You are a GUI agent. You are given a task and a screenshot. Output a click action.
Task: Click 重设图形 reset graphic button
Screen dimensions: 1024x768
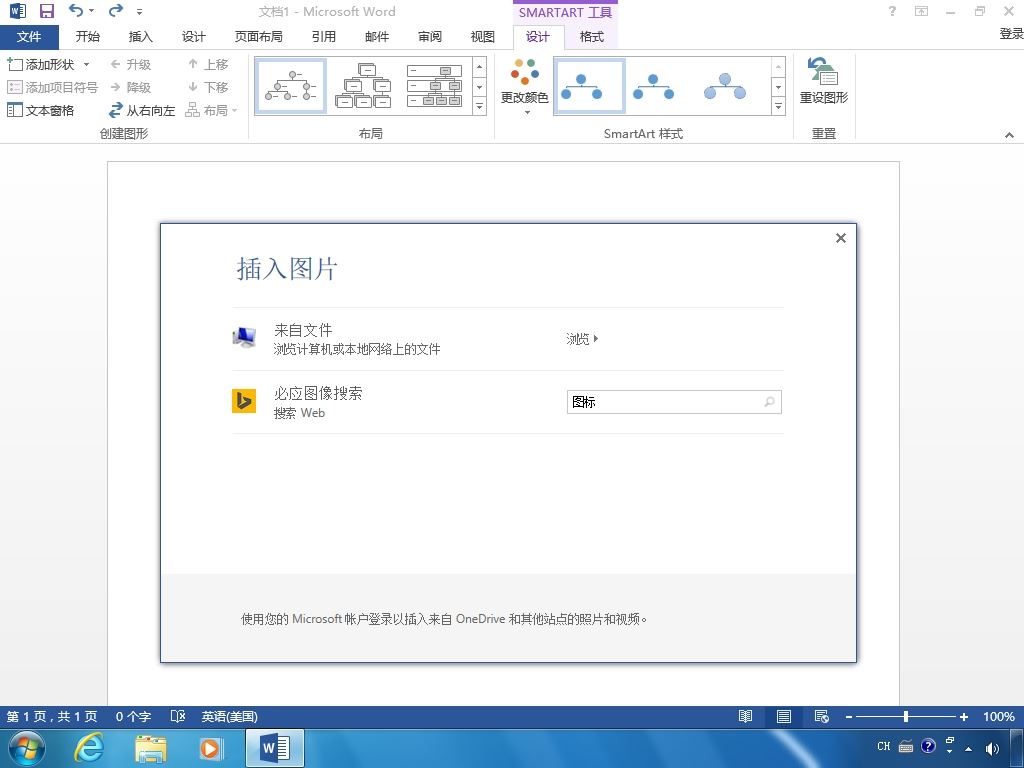tap(824, 81)
